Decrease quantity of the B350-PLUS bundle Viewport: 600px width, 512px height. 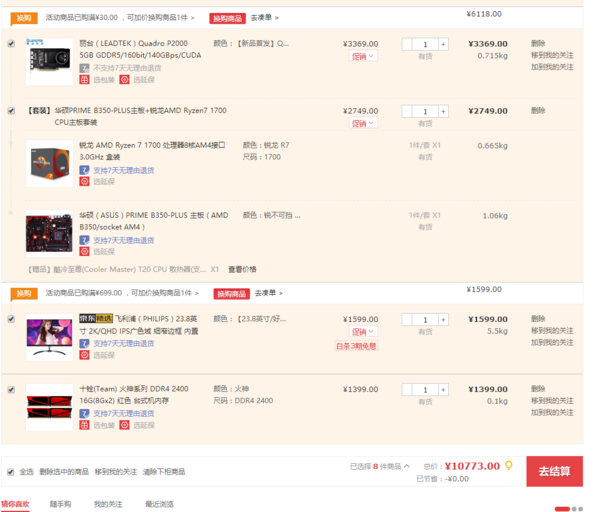[x=407, y=111]
